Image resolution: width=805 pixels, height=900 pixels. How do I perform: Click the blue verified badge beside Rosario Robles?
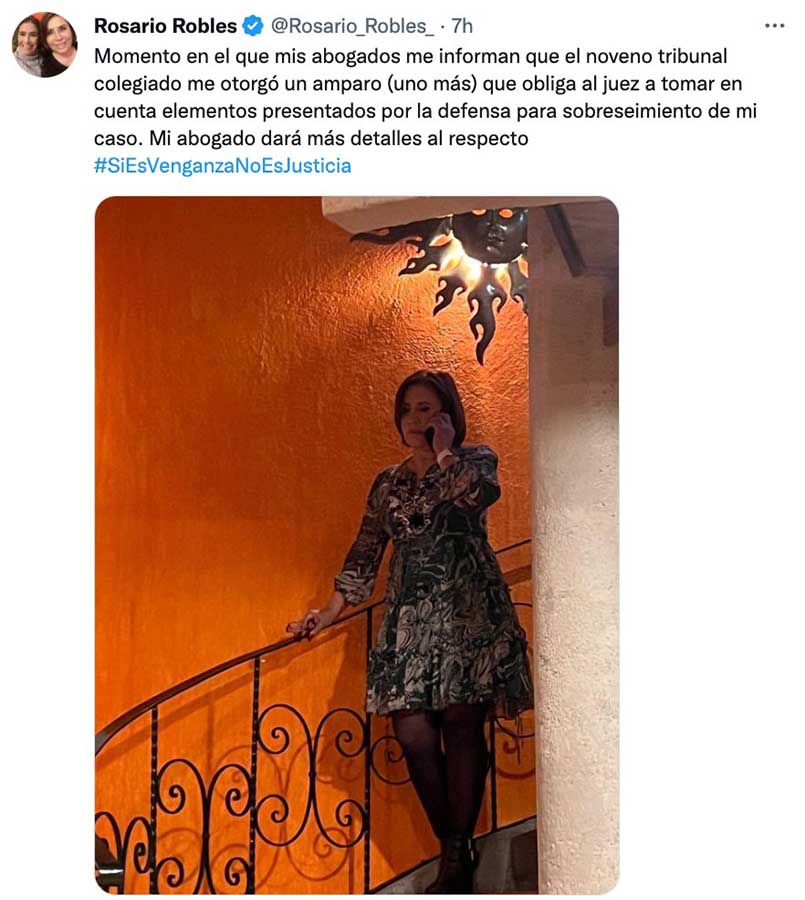[253, 26]
